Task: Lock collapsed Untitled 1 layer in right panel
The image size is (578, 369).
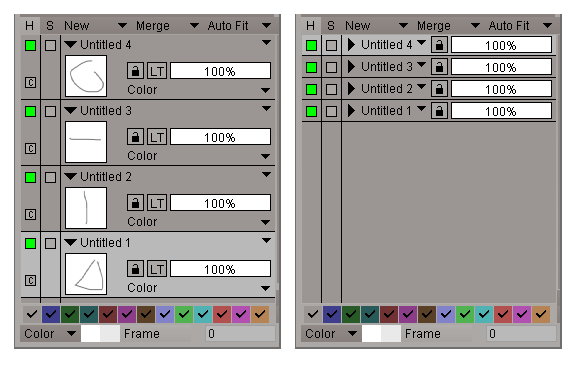Action: pos(439,111)
